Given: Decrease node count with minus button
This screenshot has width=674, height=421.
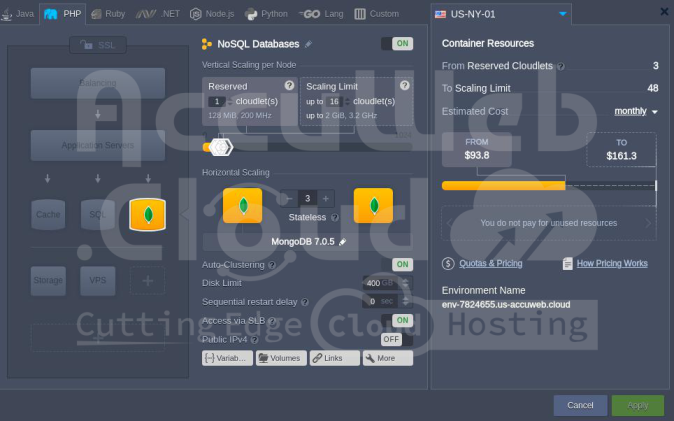Looking at the screenshot, I should point(289,198).
